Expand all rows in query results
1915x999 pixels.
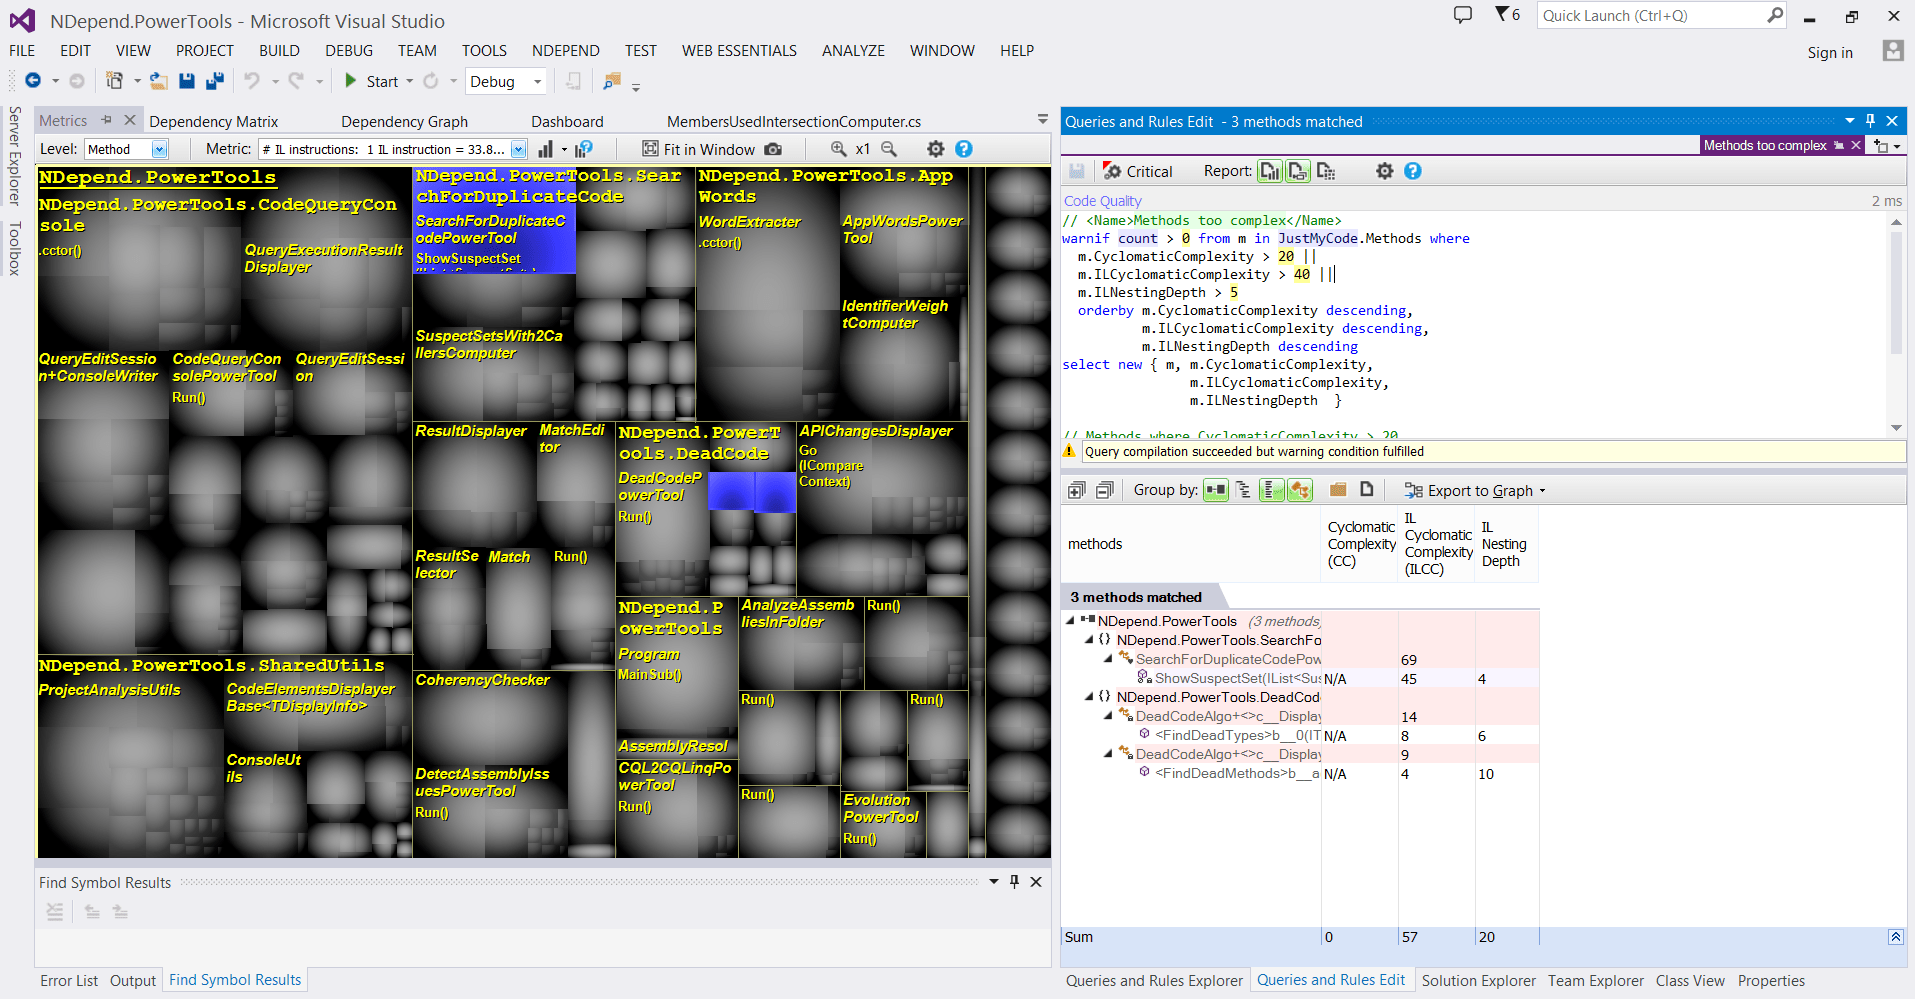click(1076, 490)
